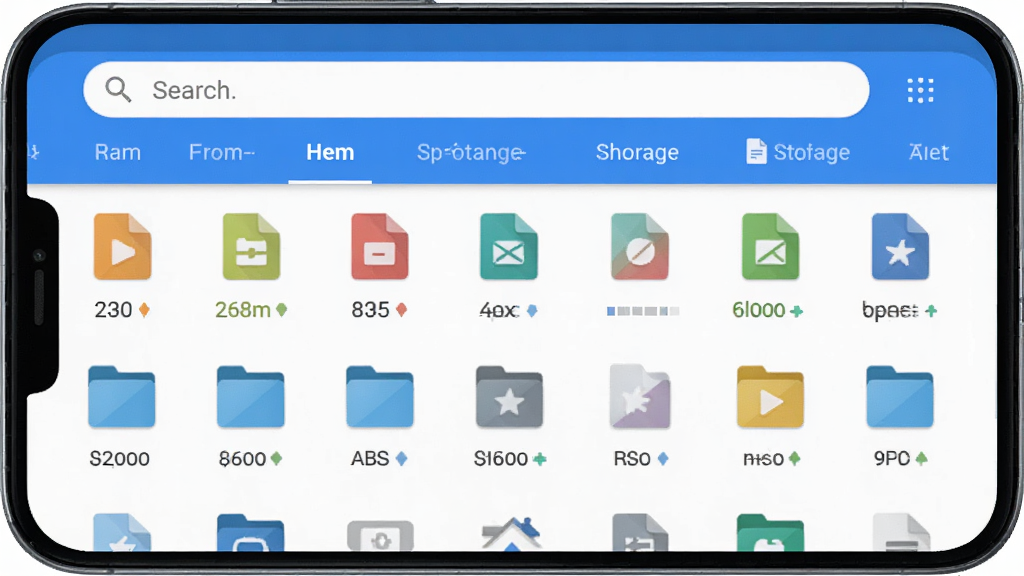Switch to the From-- tab
The width and height of the screenshot is (1024, 576).
click(x=222, y=152)
